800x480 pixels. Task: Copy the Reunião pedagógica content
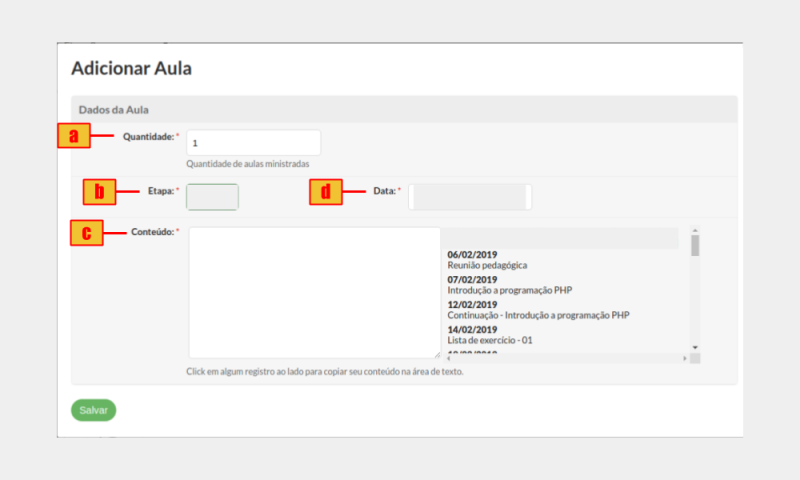pos(487,265)
